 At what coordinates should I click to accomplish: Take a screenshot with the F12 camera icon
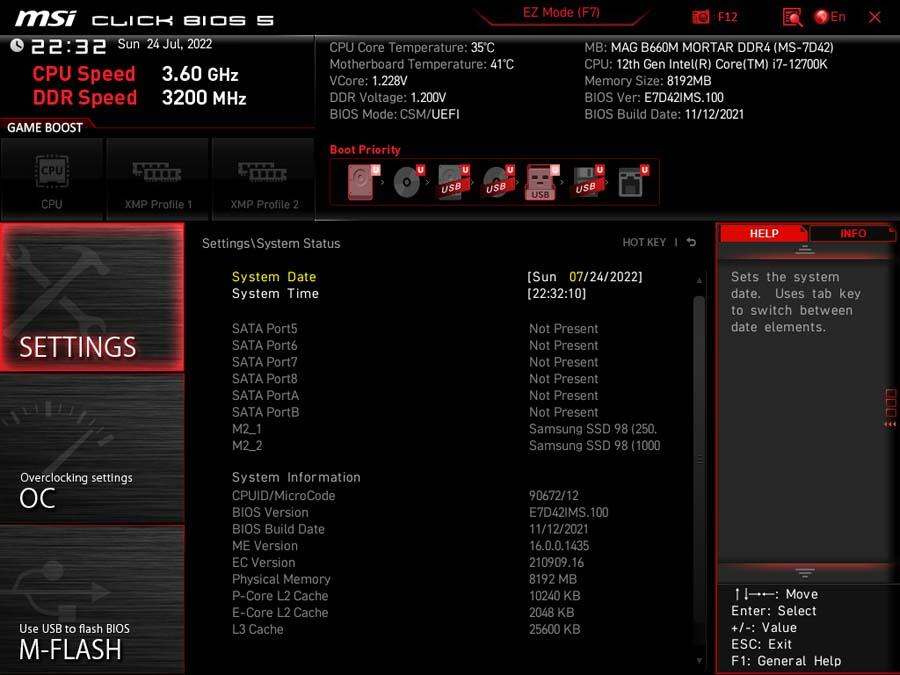[x=700, y=17]
